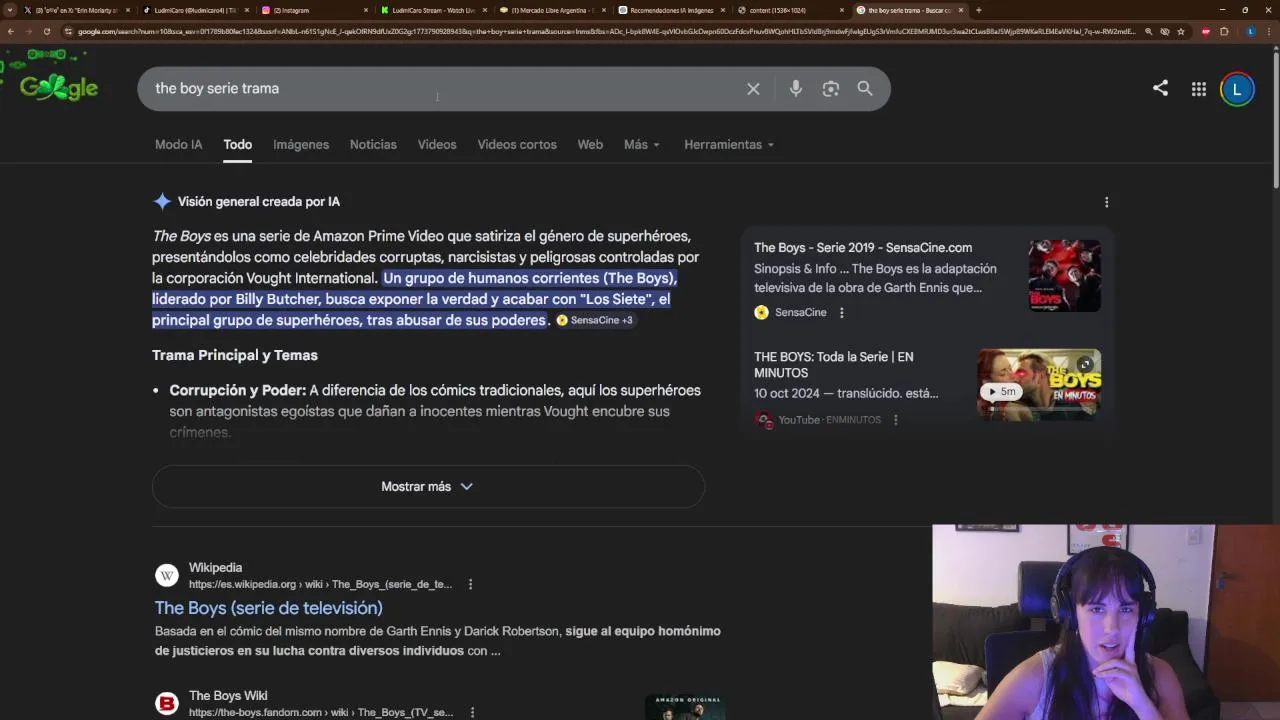The width and height of the screenshot is (1280, 720).
Task: Select the Todo results tab
Action: tap(237, 145)
